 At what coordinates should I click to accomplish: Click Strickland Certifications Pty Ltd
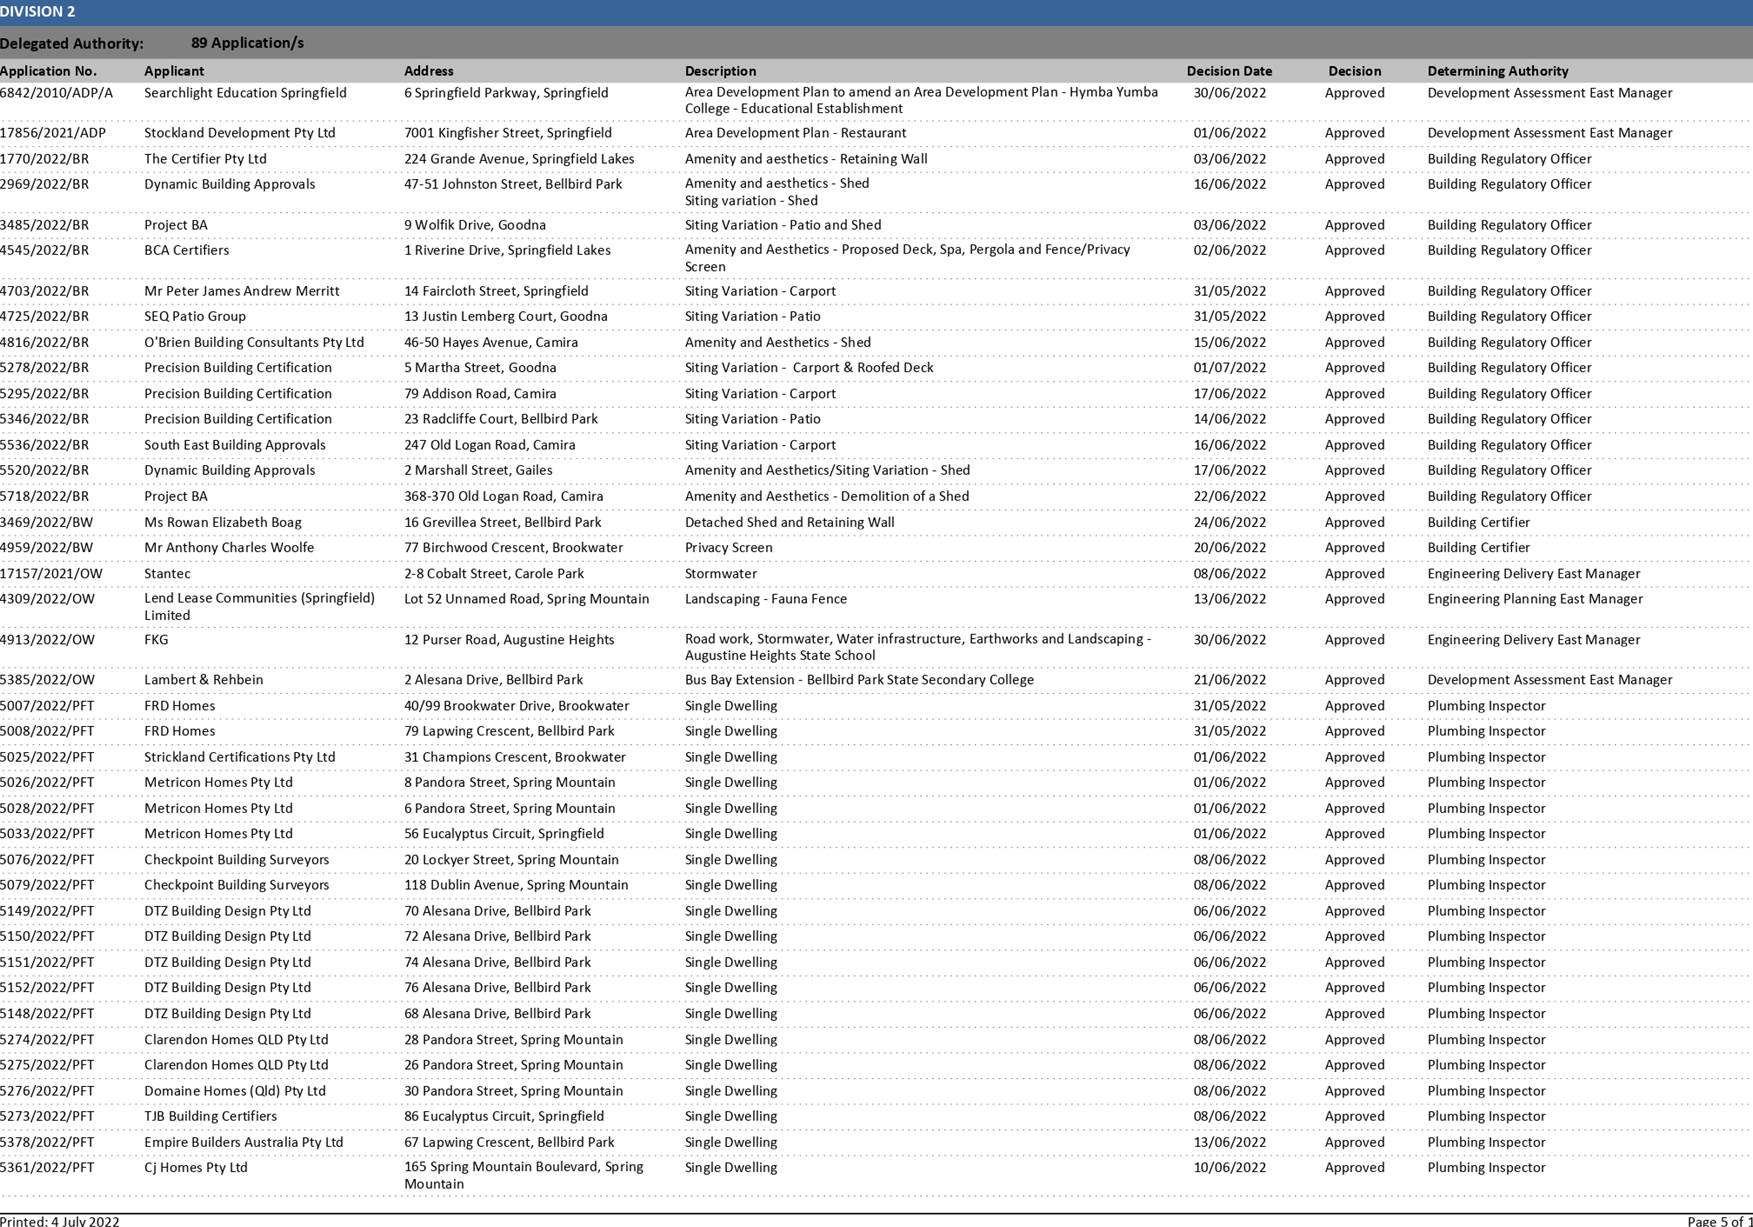pos(240,757)
